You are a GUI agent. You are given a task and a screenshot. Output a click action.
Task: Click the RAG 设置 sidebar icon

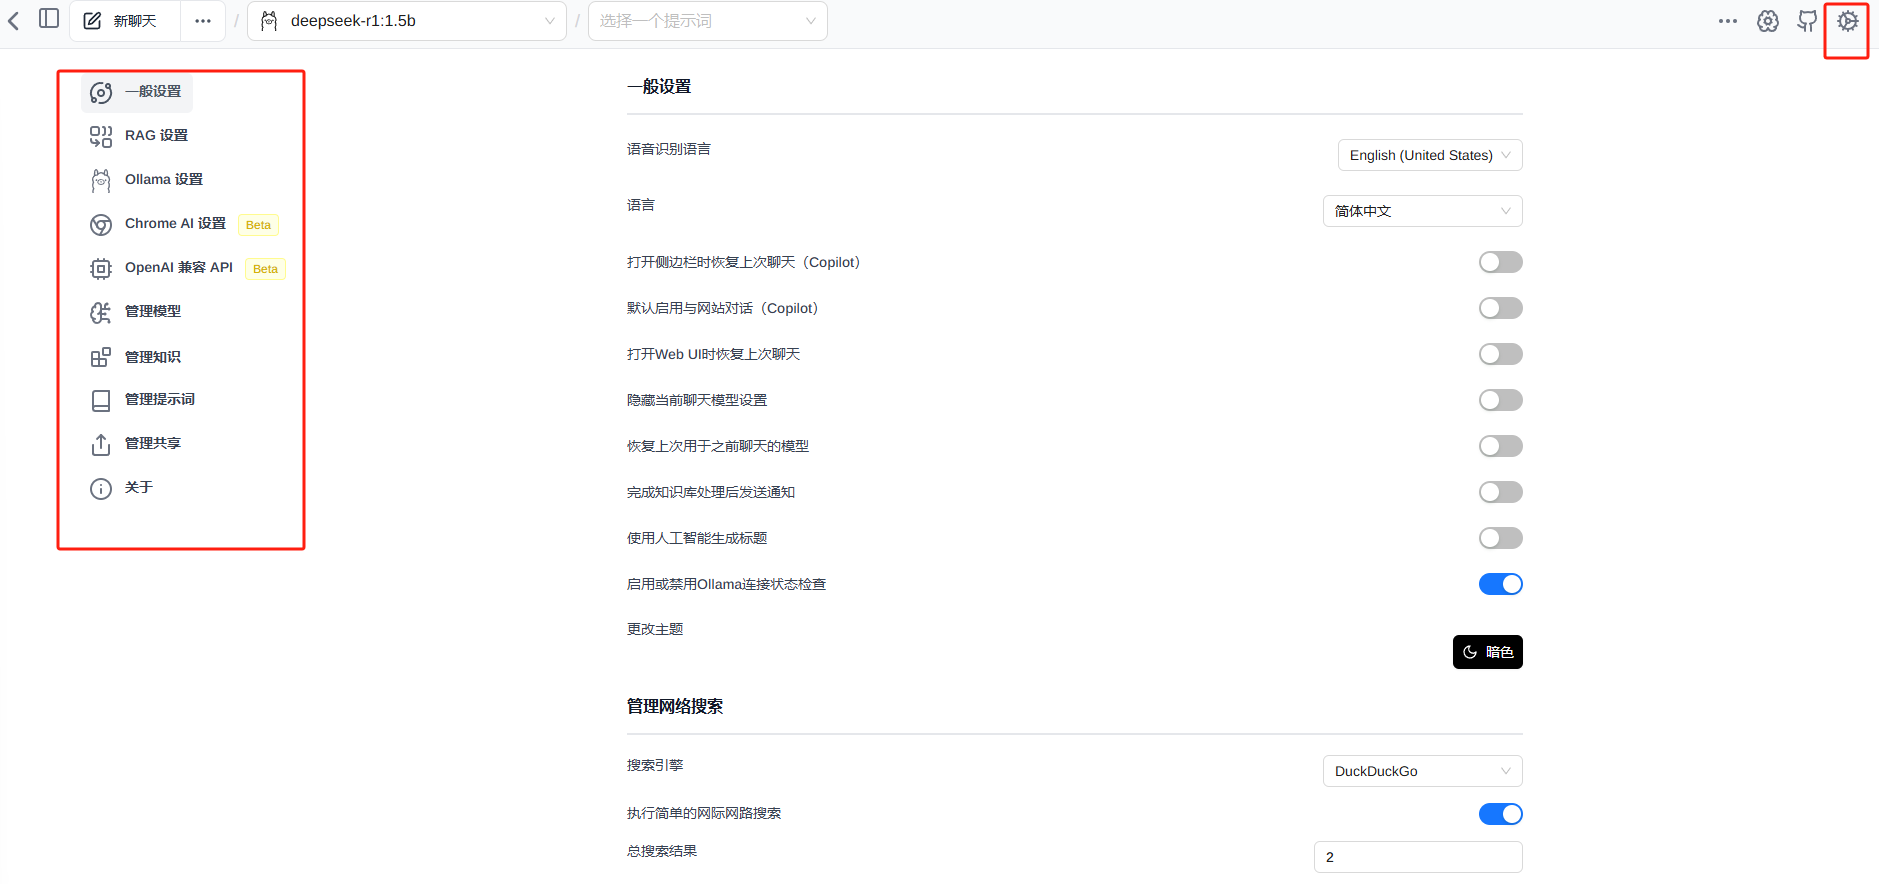click(101, 136)
